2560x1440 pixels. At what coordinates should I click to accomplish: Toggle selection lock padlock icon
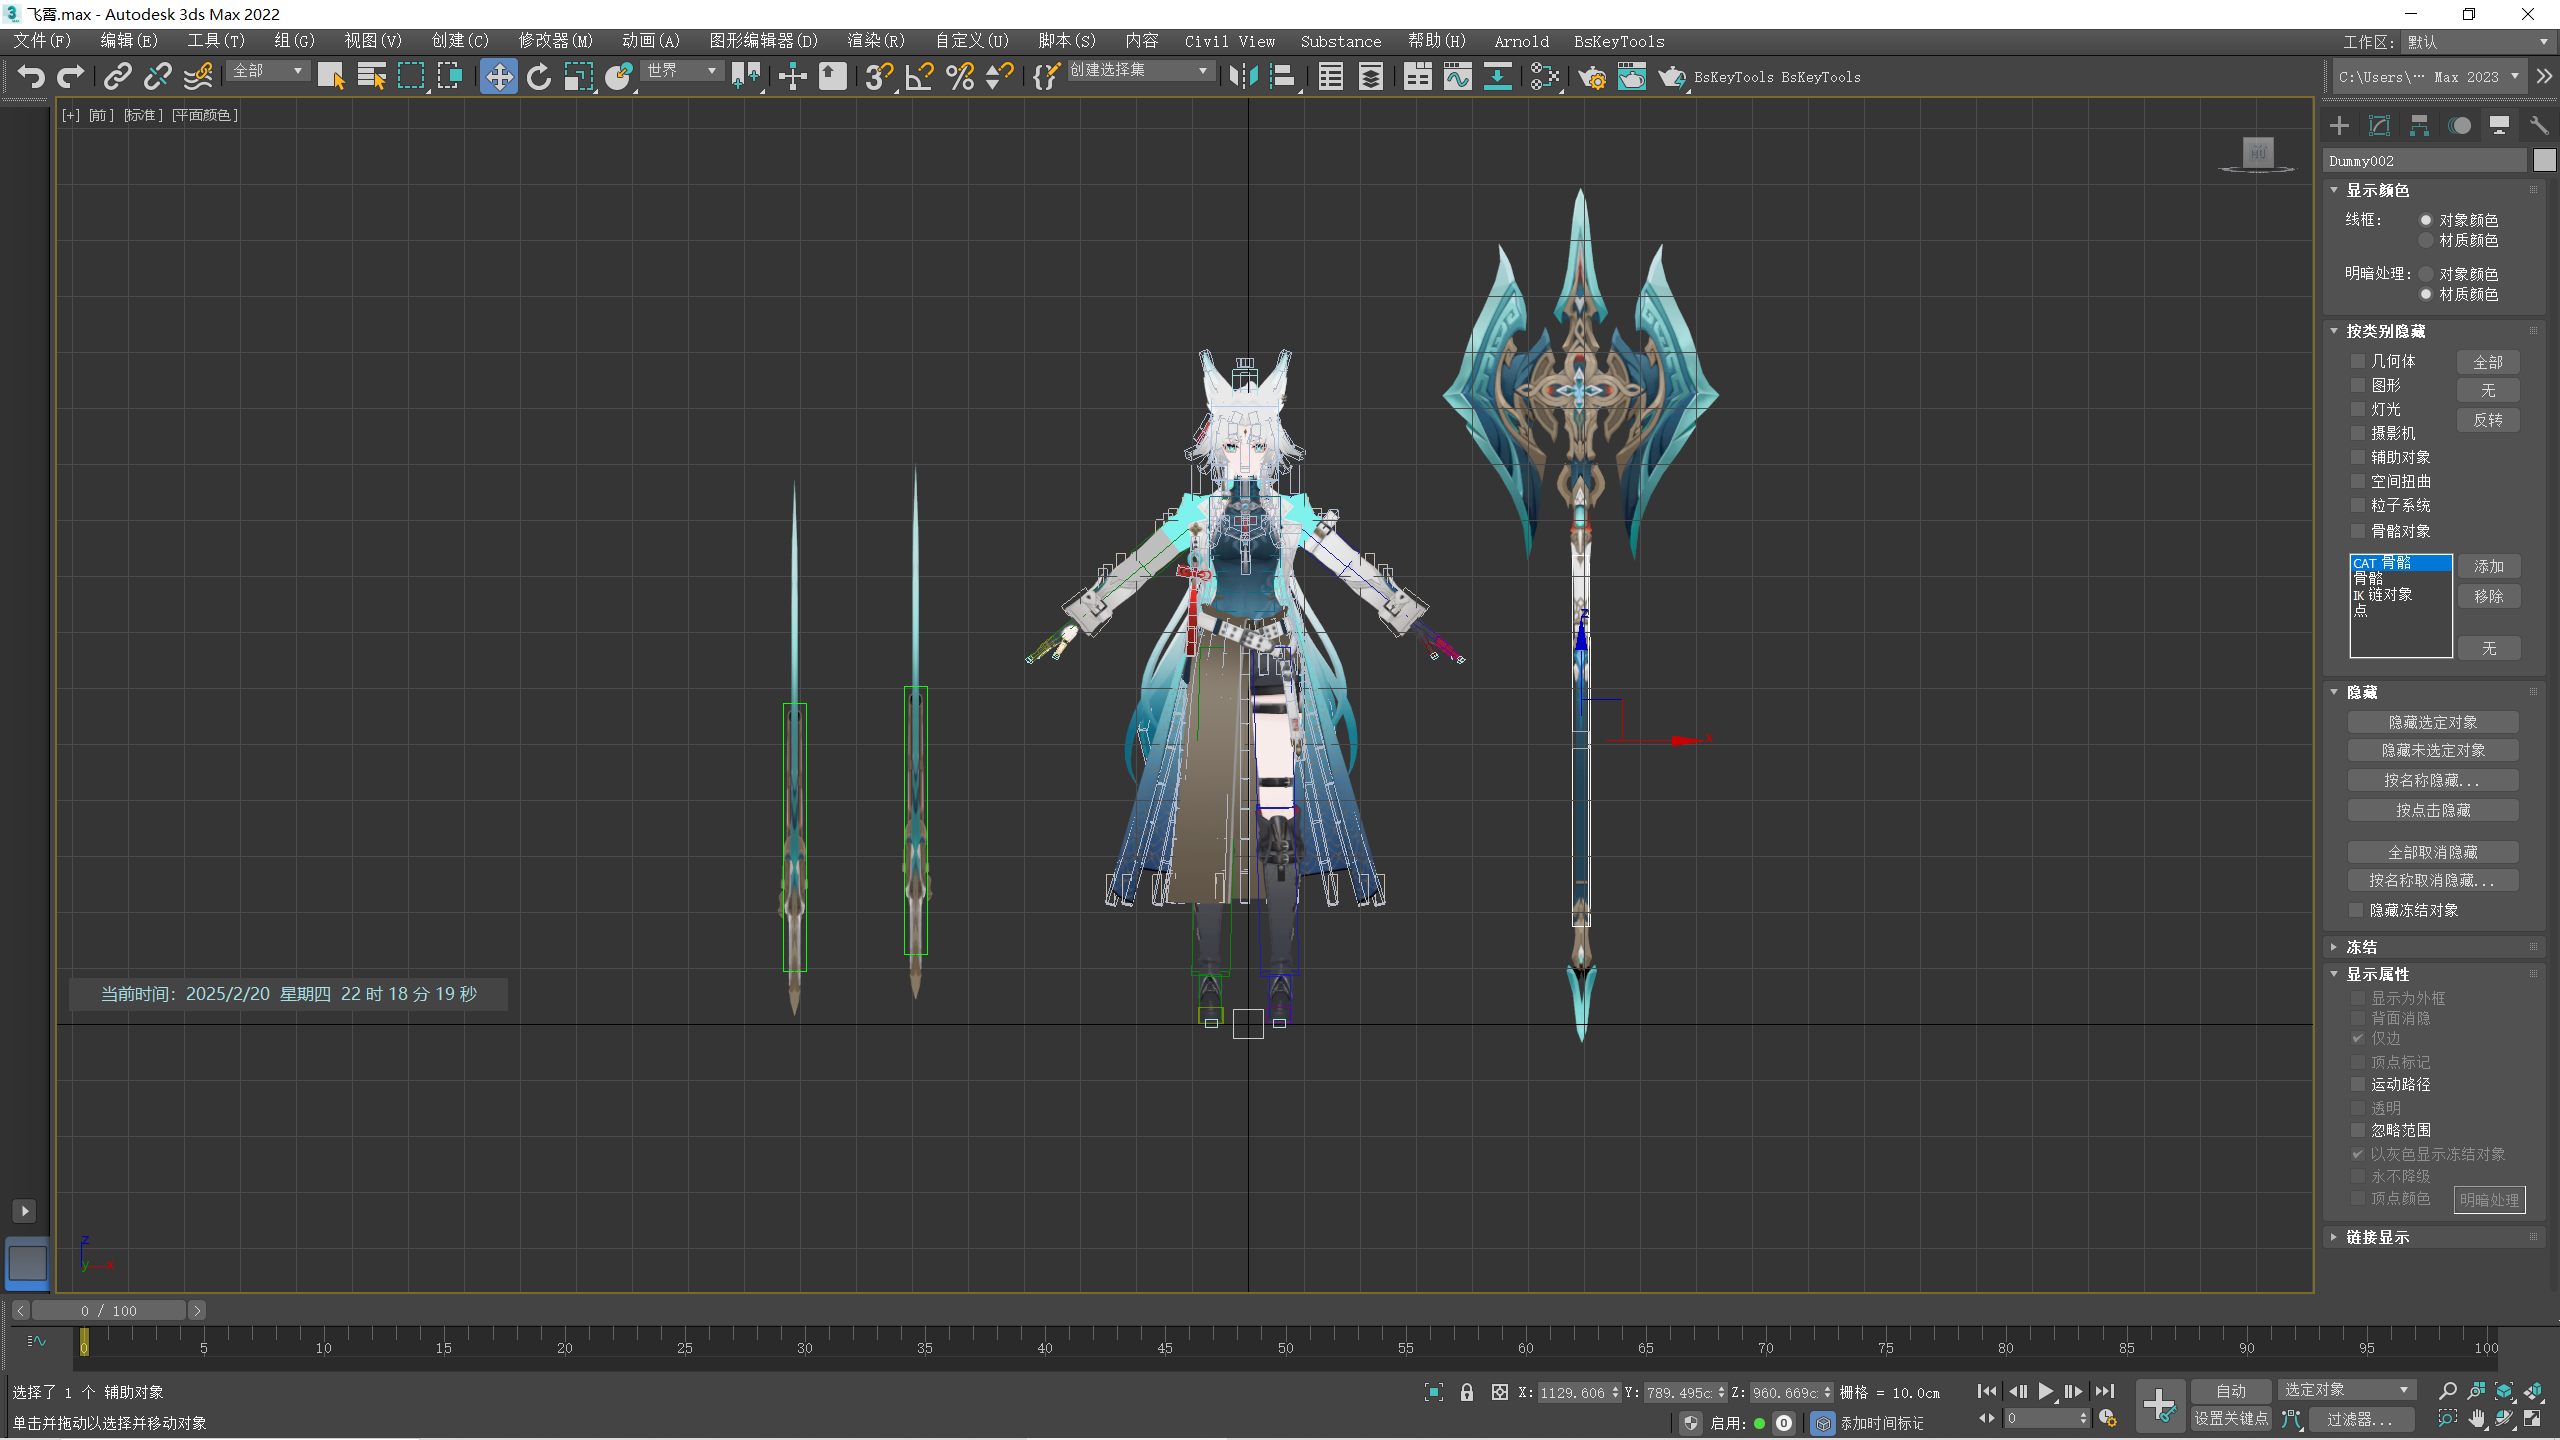pyautogui.click(x=1467, y=1392)
